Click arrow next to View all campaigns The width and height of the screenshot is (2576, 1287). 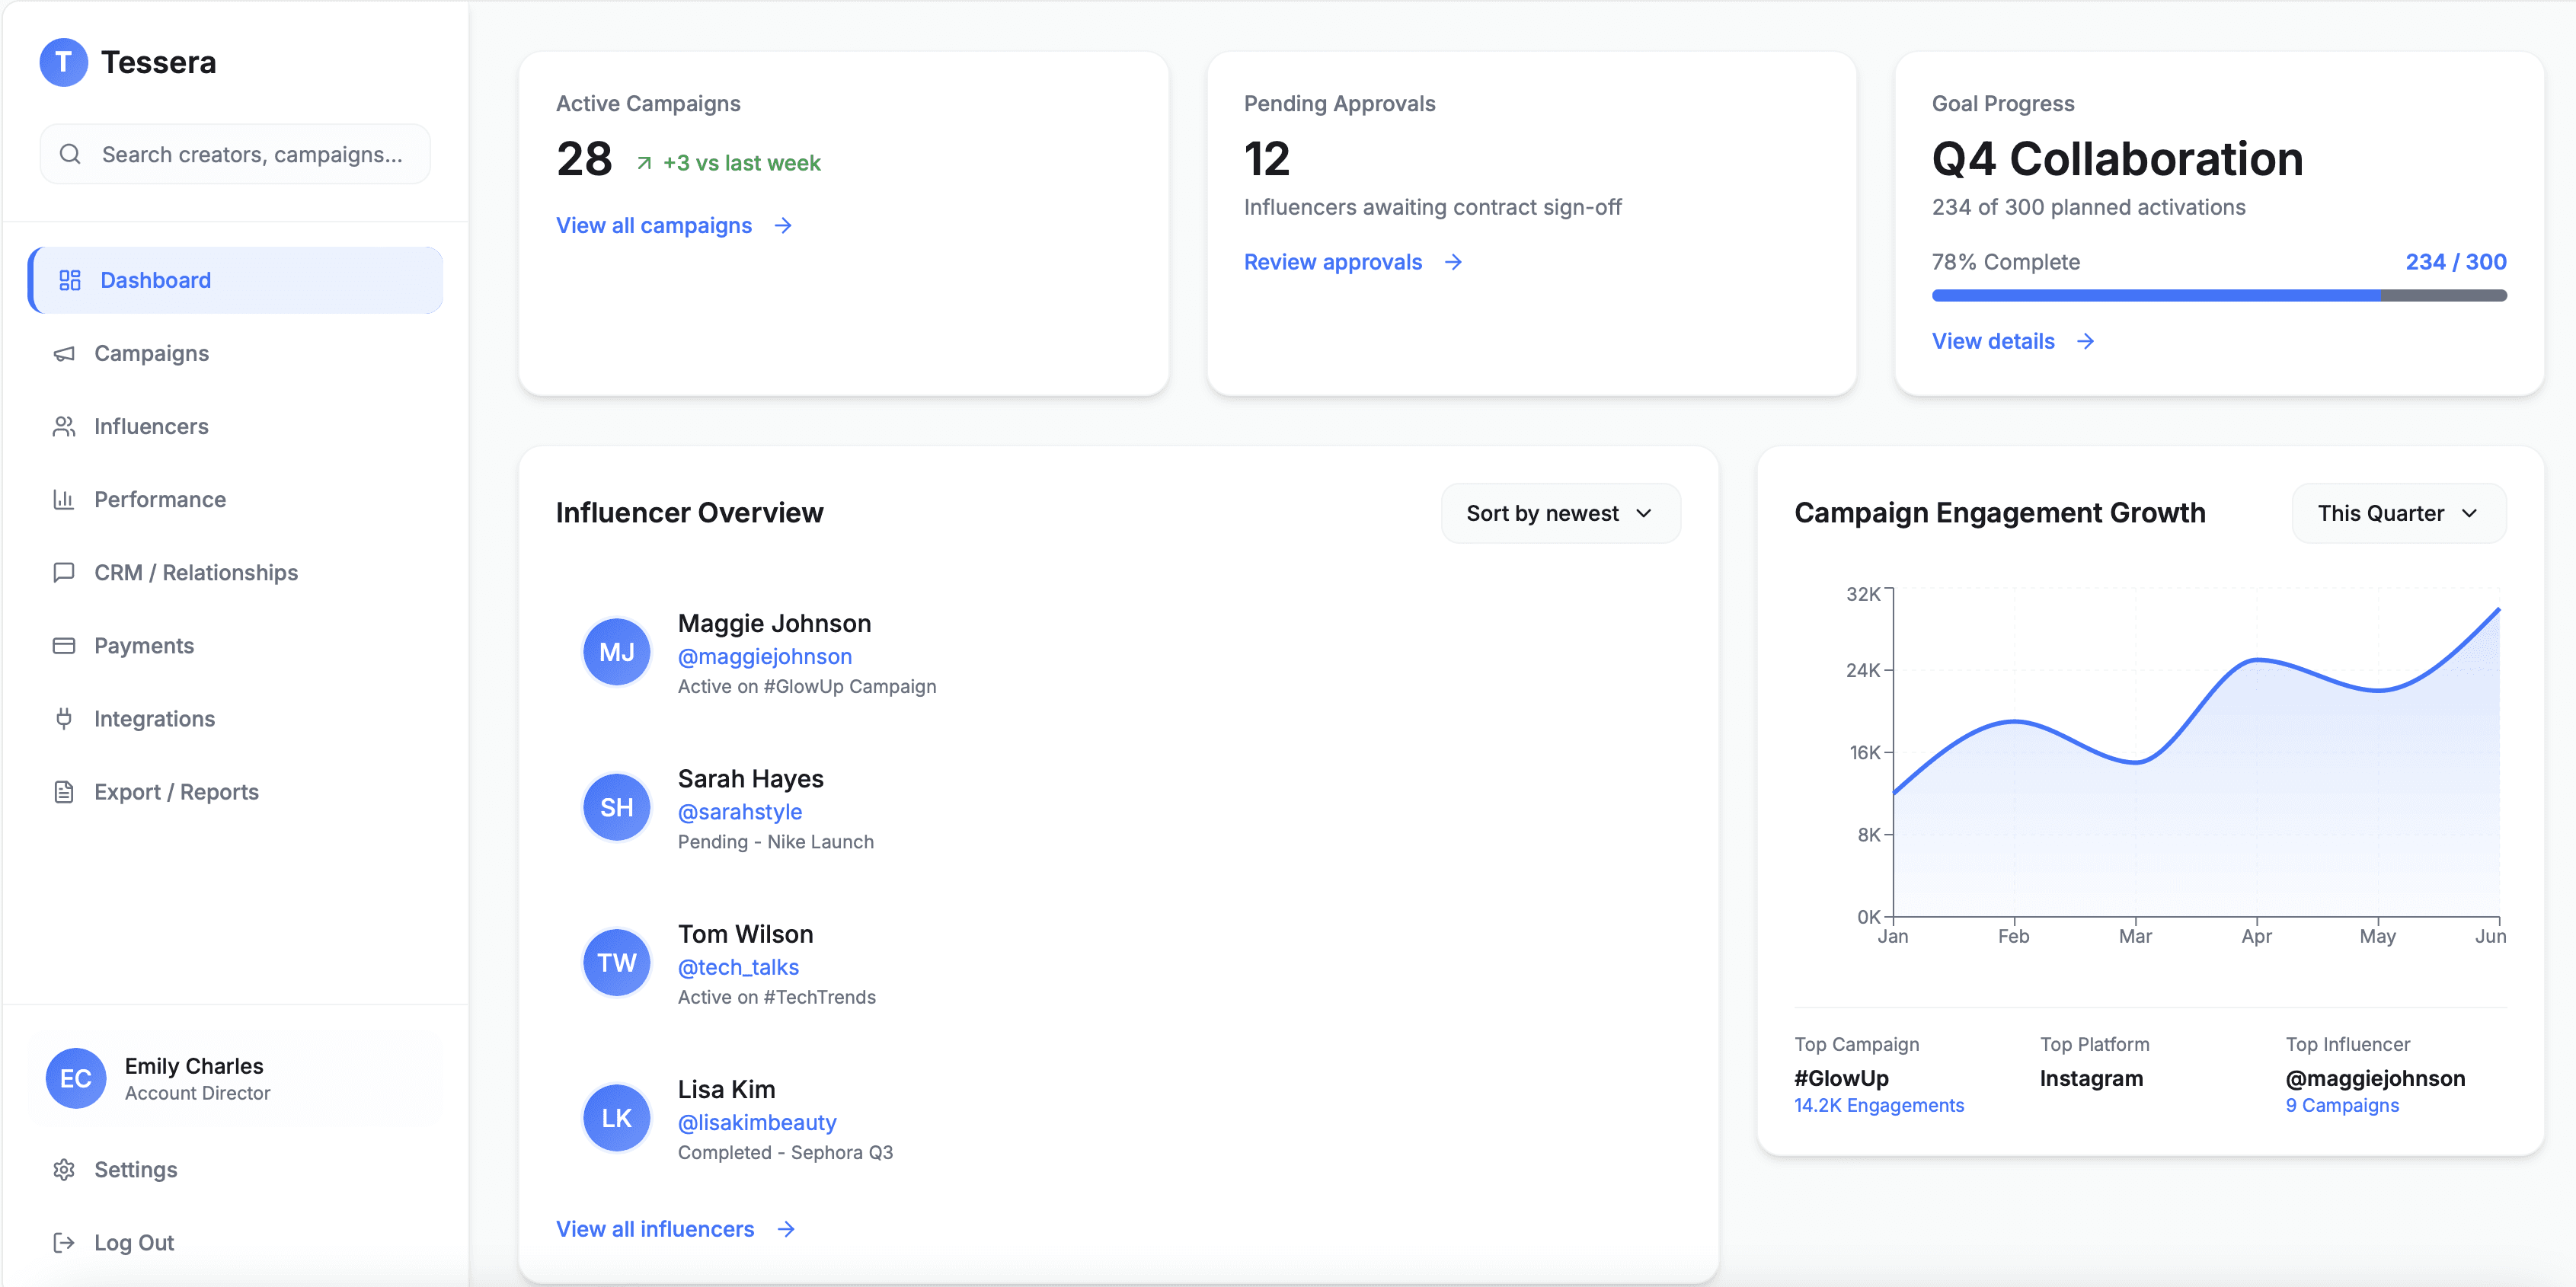coord(783,226)
